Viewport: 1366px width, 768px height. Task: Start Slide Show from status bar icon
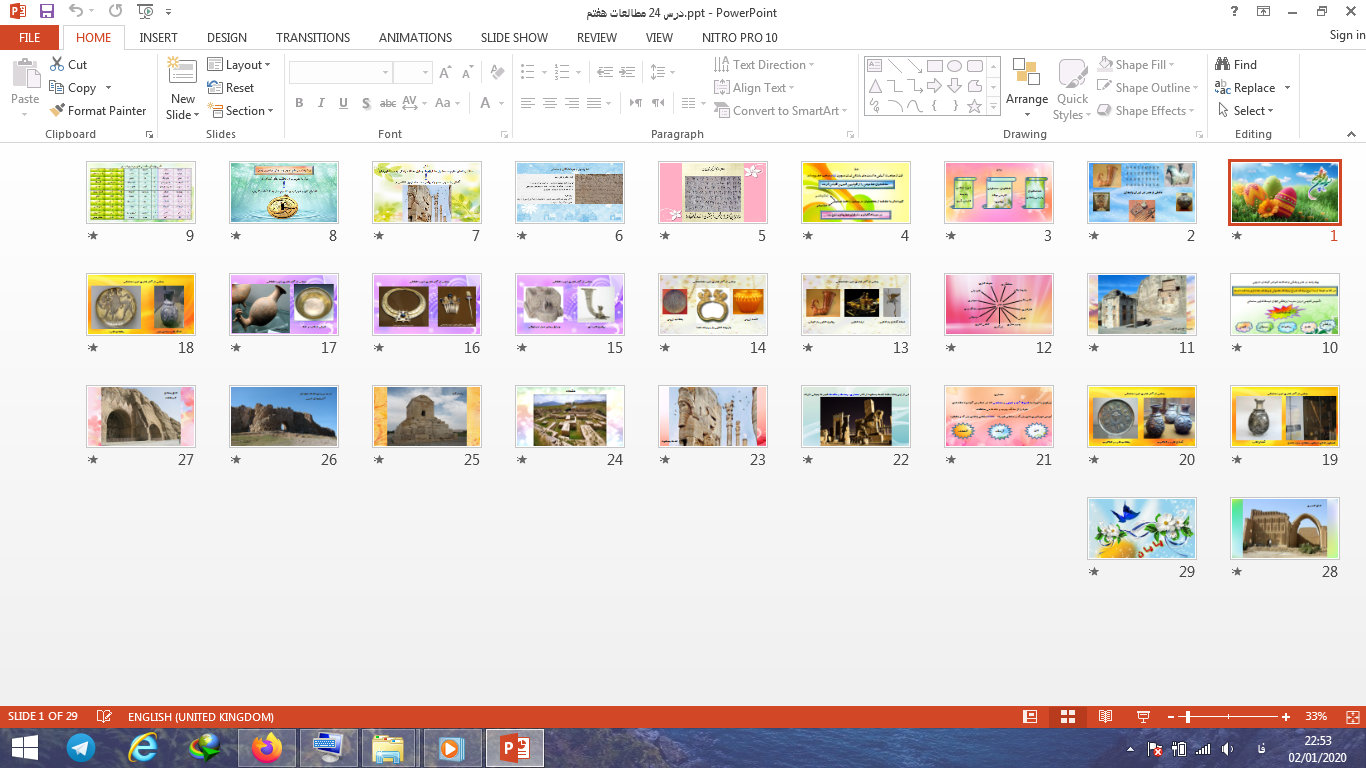1143,717
